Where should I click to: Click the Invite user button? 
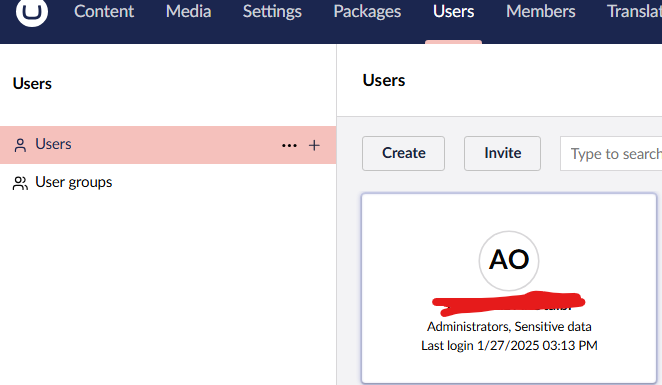click(502, 153)
